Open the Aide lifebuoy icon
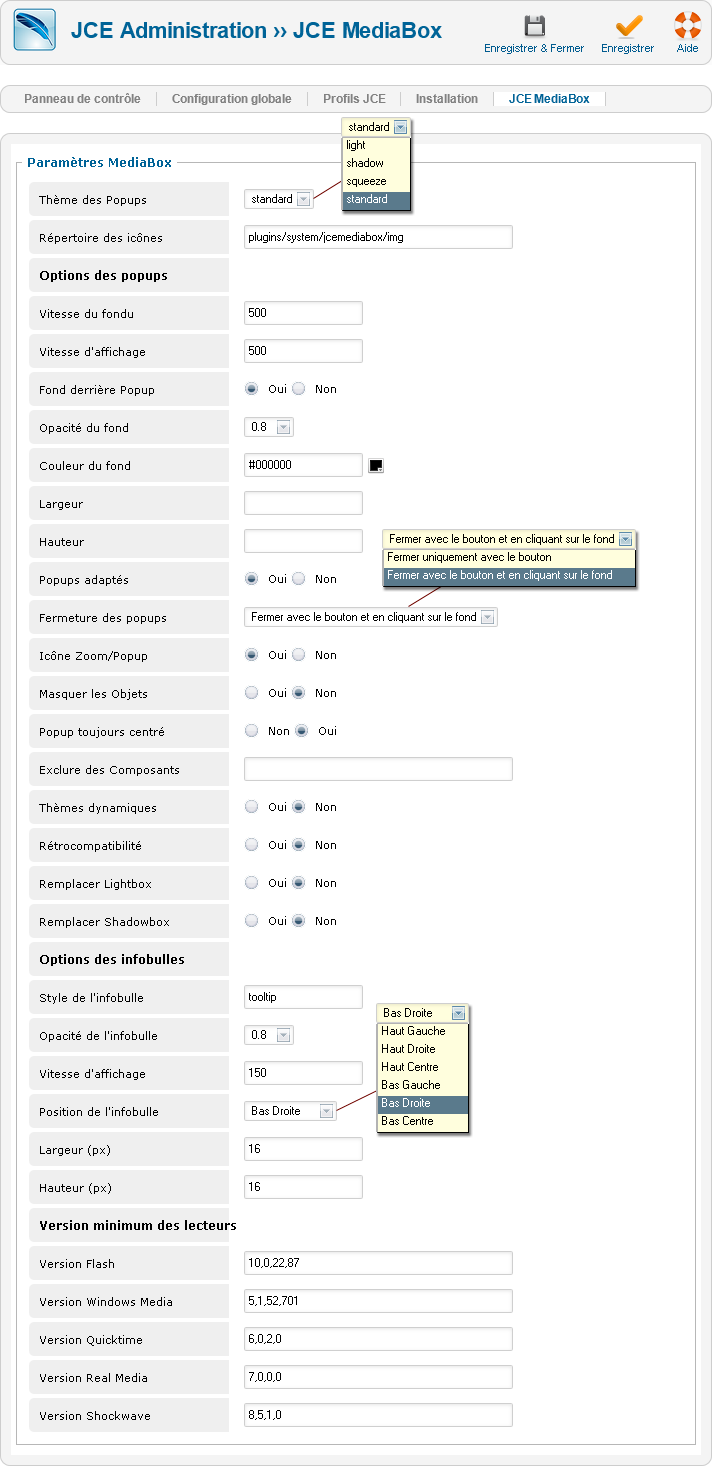This screenshot has height=1466, width=712. (x=687, y=27)
